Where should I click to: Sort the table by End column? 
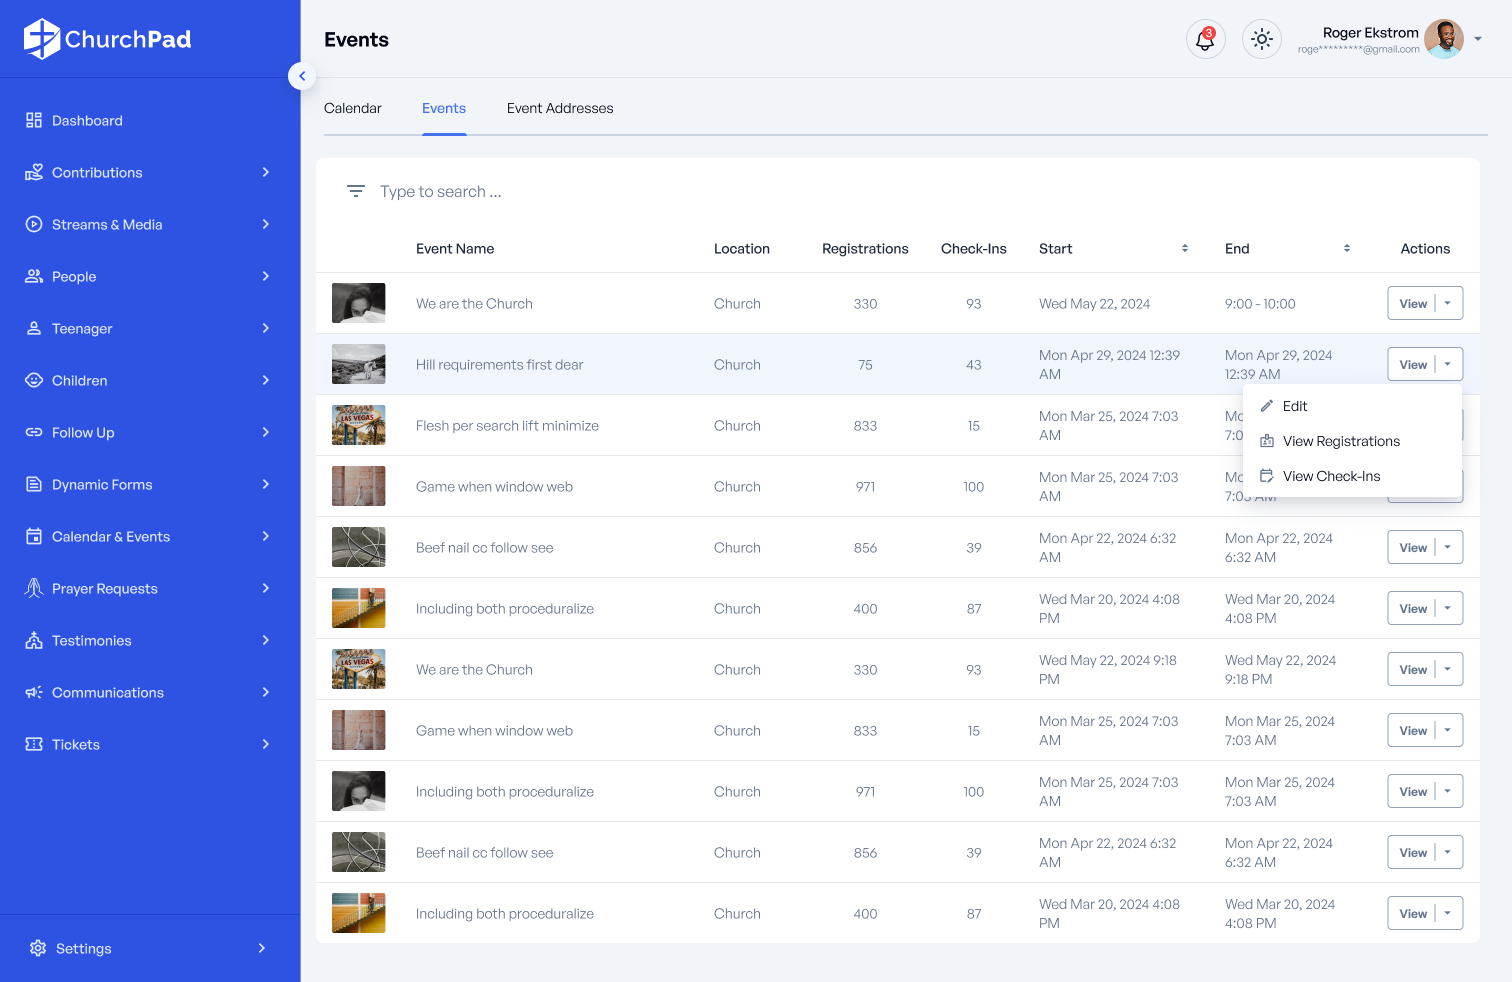click(1346, 249)
